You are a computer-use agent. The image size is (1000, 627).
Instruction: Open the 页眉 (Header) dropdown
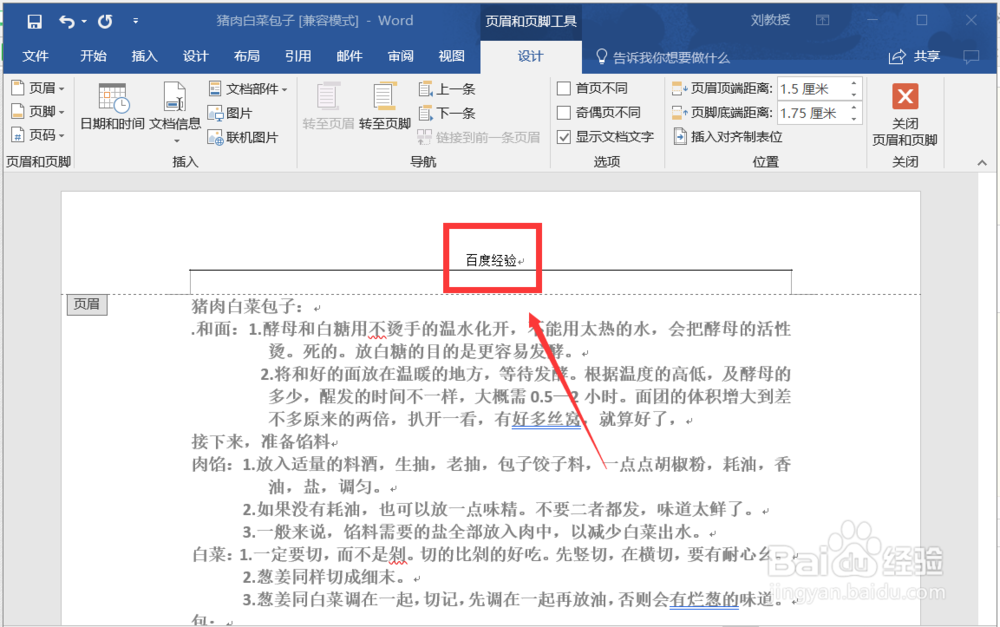[38, 88]
